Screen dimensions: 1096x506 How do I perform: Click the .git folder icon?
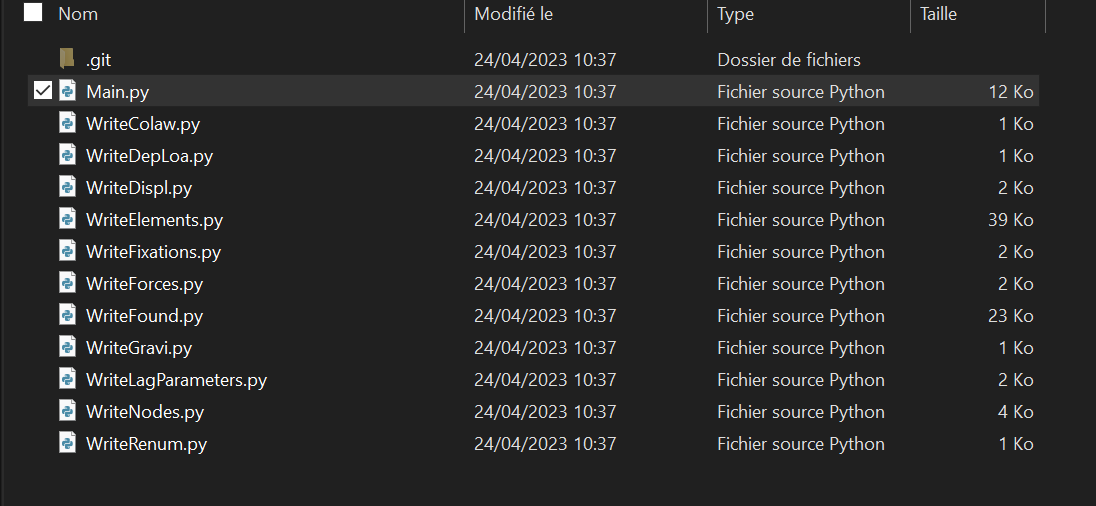pyautogui.click(x=67, y=59)
